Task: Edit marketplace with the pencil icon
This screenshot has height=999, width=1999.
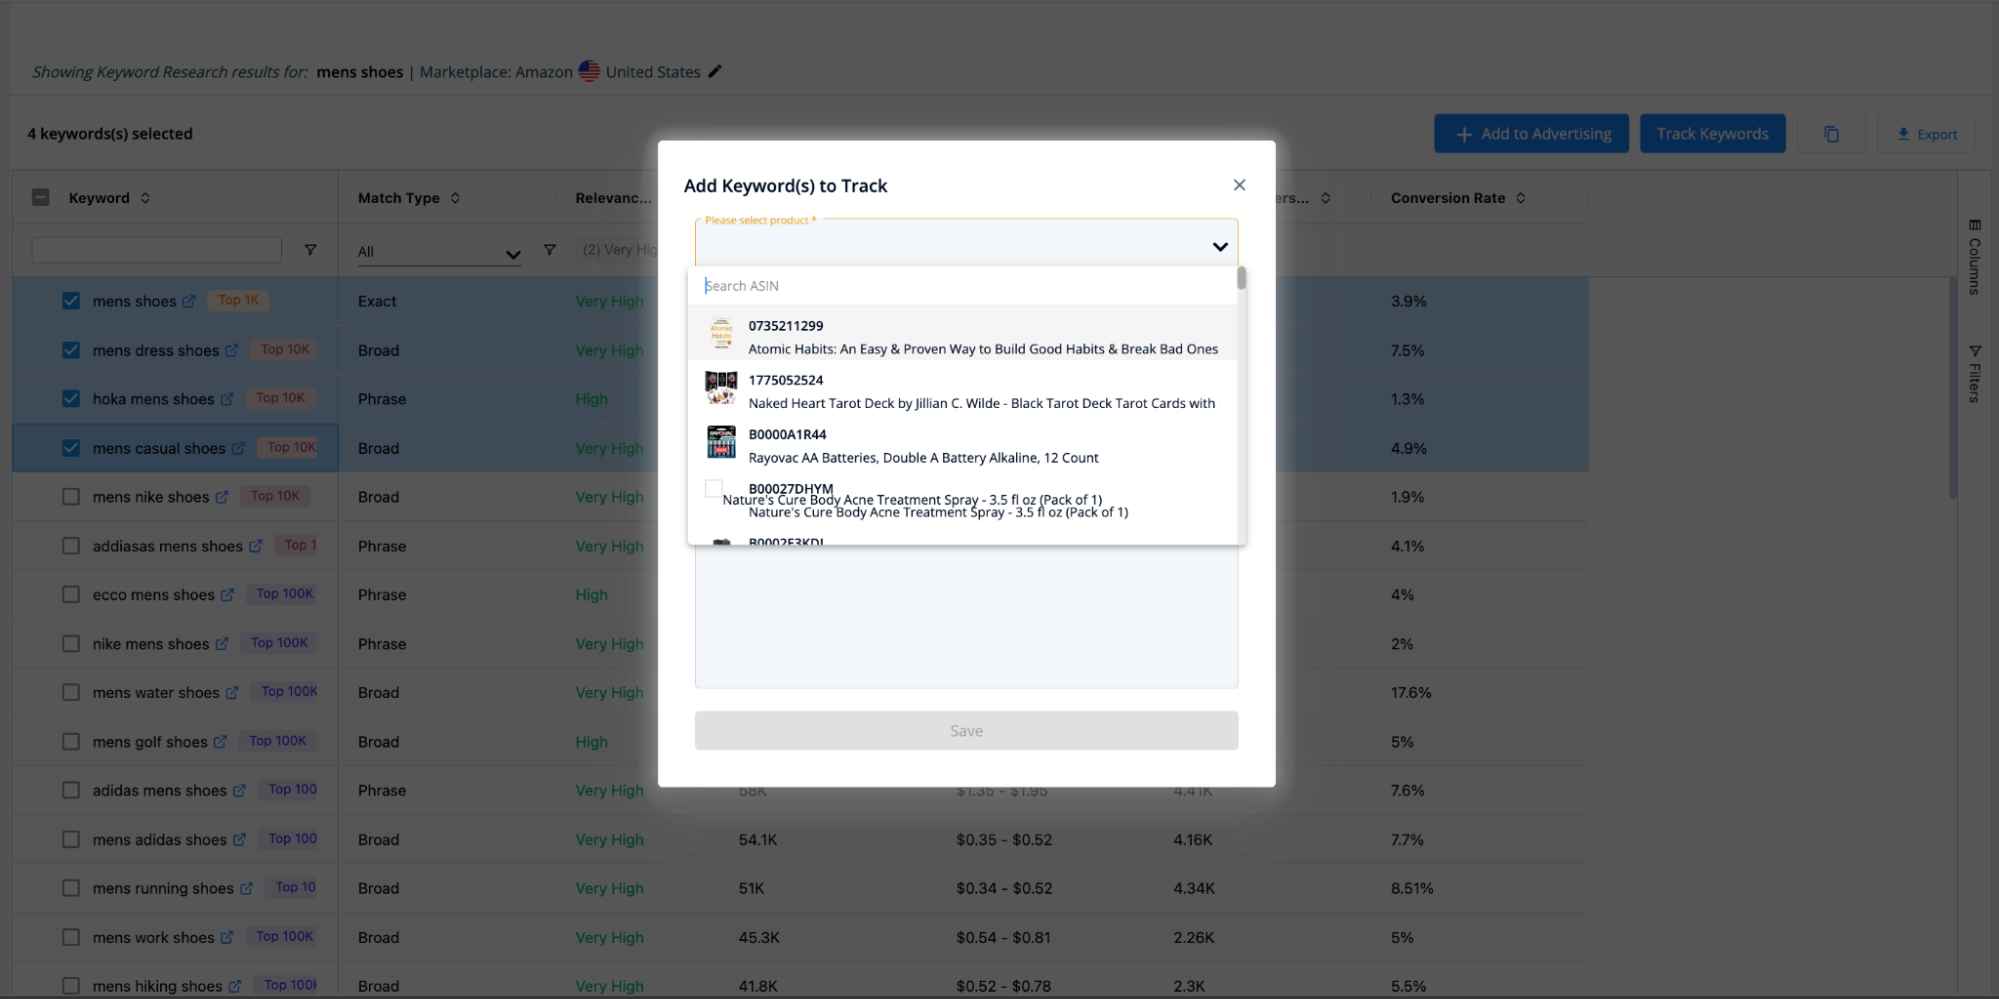Action: pos(714,71)
